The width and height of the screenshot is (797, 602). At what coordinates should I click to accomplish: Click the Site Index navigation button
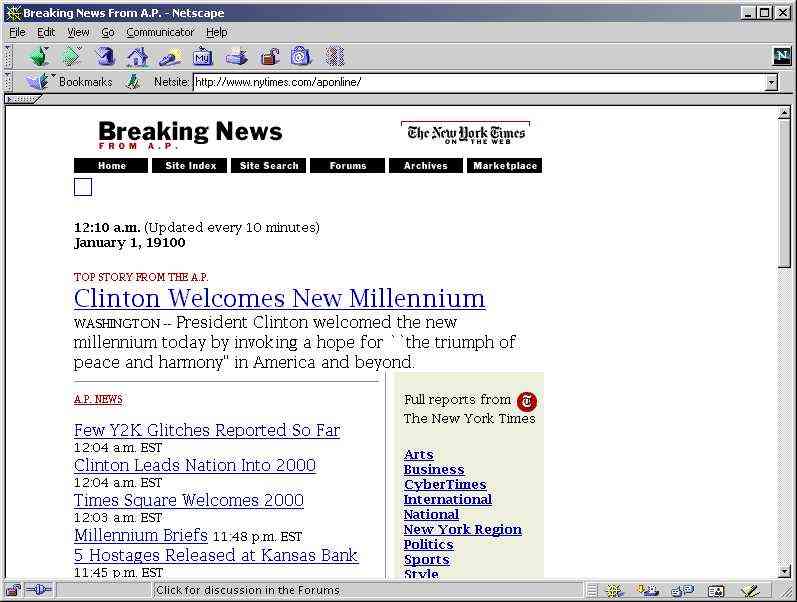click(190, 166)
